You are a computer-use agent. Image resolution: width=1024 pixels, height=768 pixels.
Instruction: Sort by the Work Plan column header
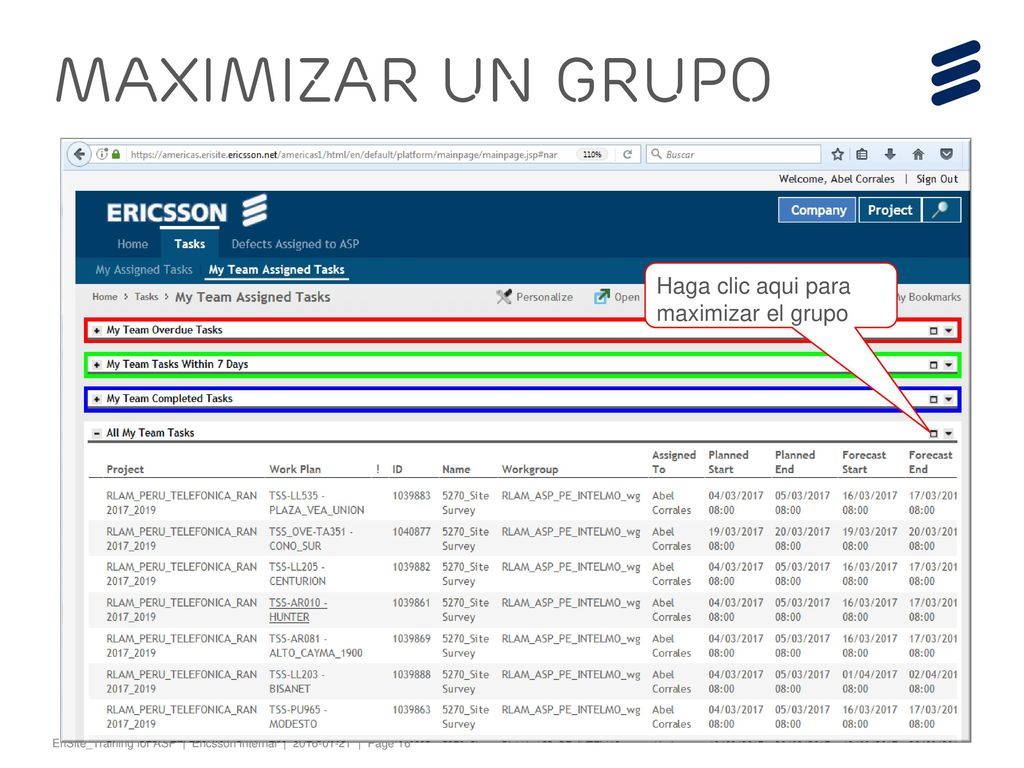pos(295,470)
